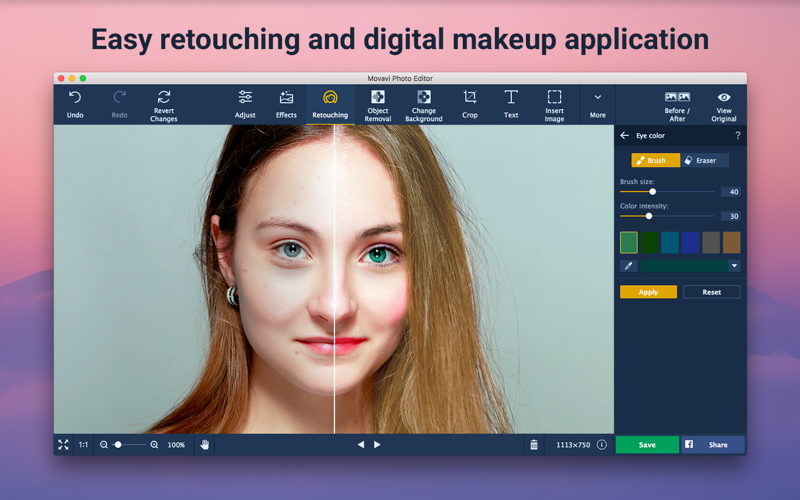The height and width of the screenshot is (500, 800).
Task: Select the Change Background tool
Action: (424, 98)
